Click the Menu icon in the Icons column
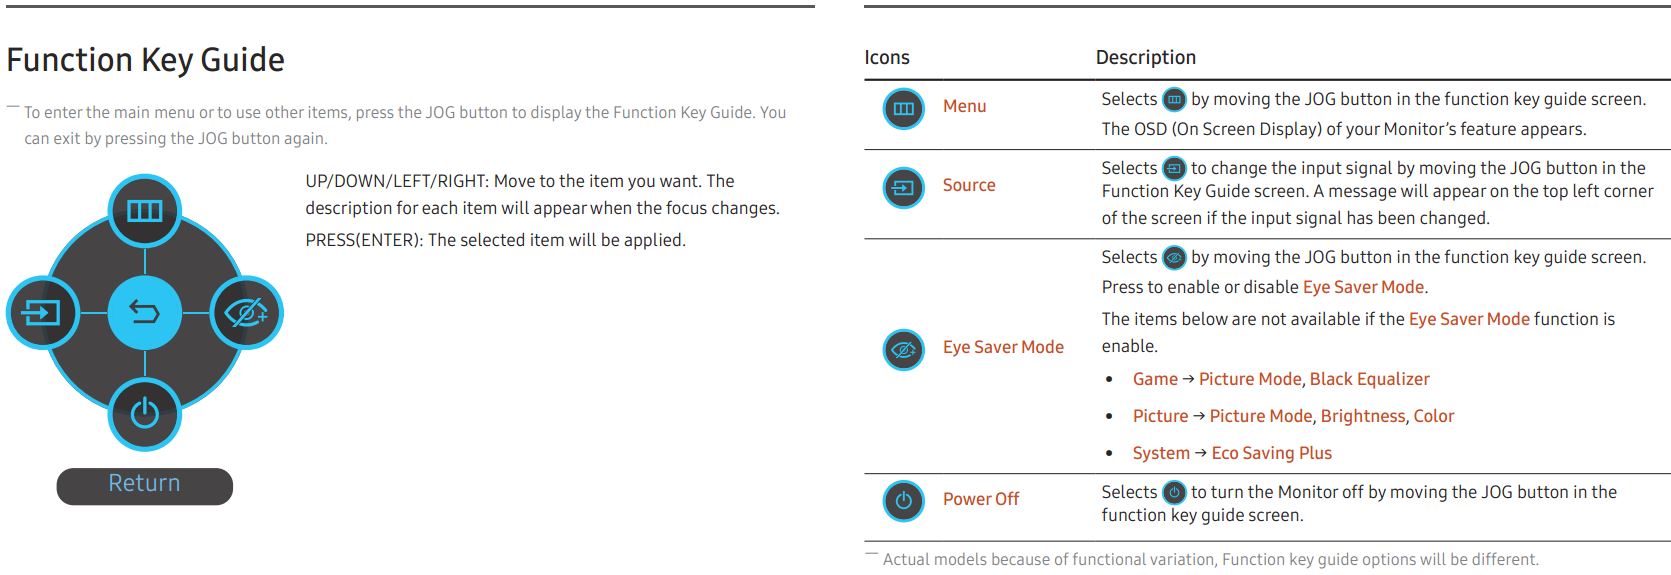This screenshot has width=1671, height=575. (x=904, y=108)
